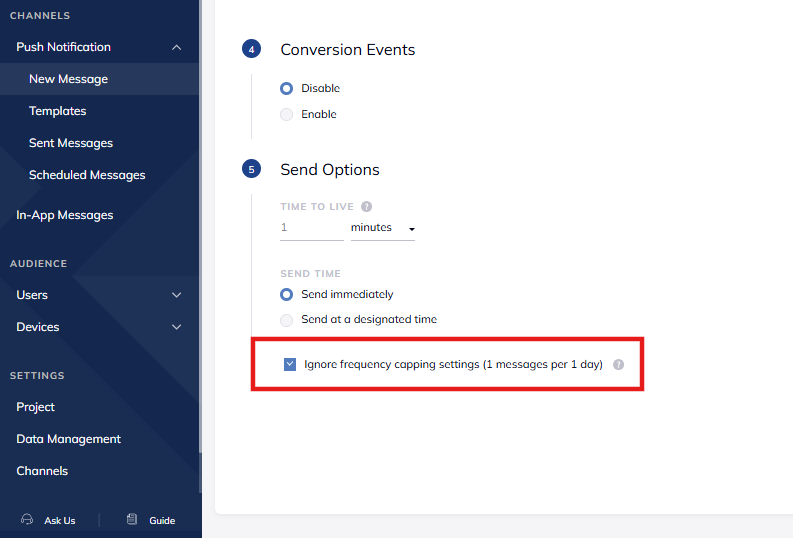Click the frequency capping help icon
The image size is (793, 538).
coord(618,365)
